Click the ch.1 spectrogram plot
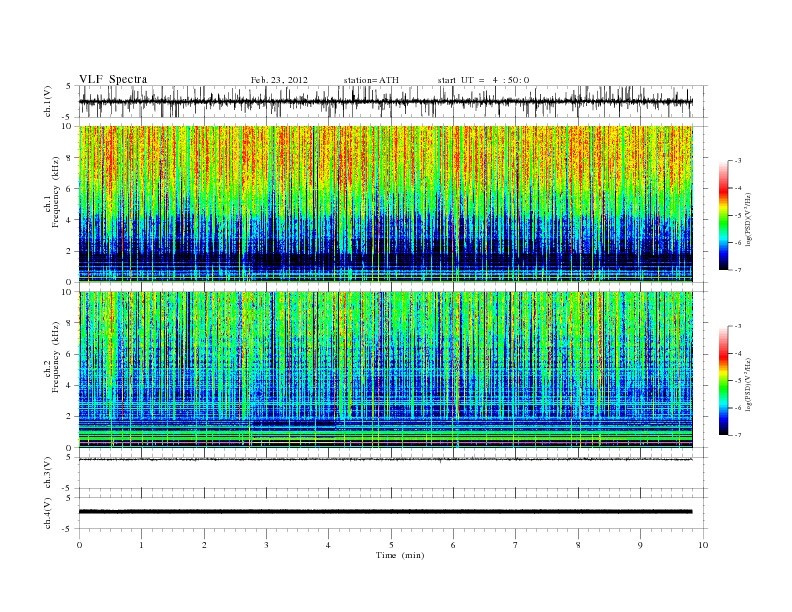This screenshot has height=612, width=792. pyautogui.click(x=386, y=204)
